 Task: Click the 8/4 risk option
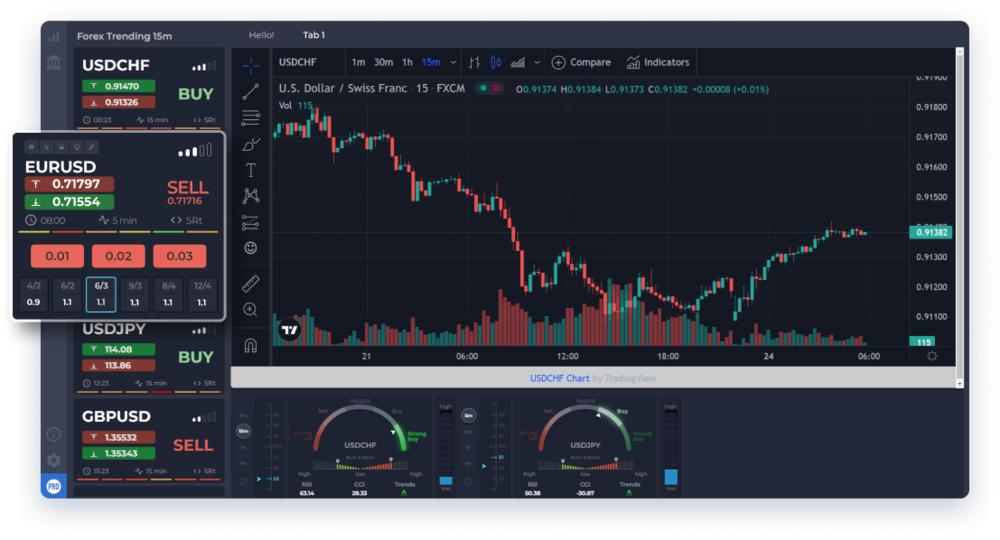(x=168, y=294)
